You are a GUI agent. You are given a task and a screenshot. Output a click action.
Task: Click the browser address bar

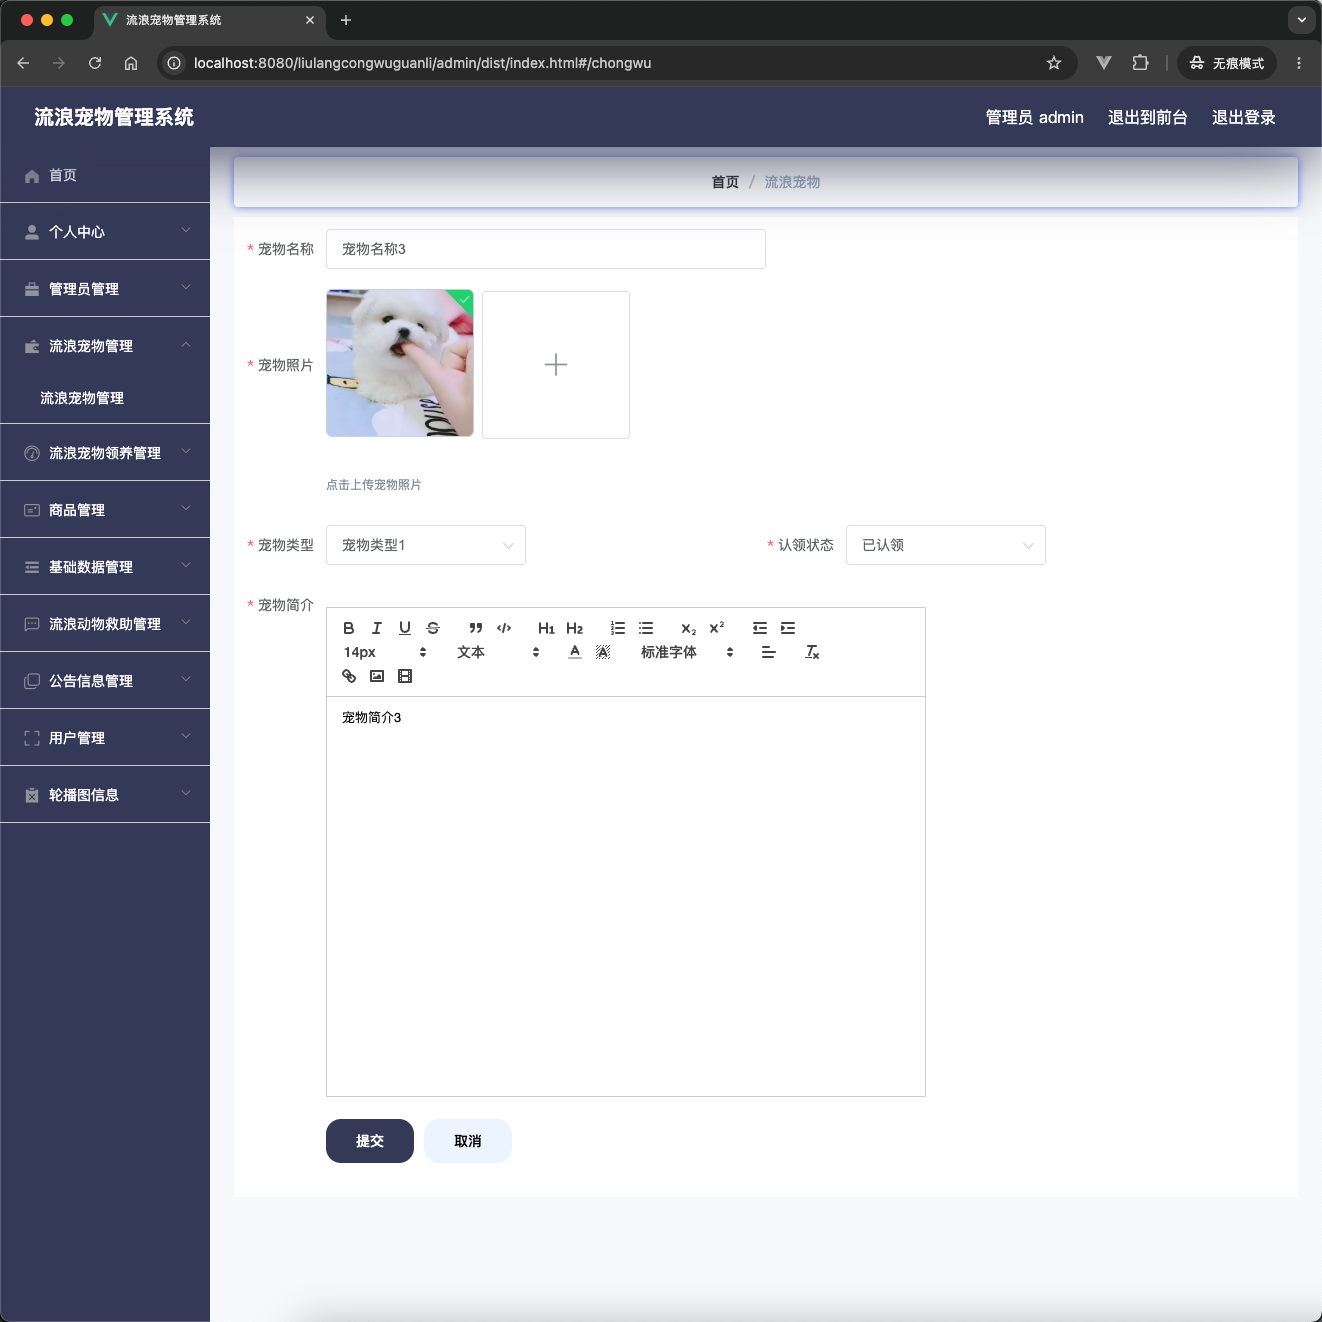615,63
